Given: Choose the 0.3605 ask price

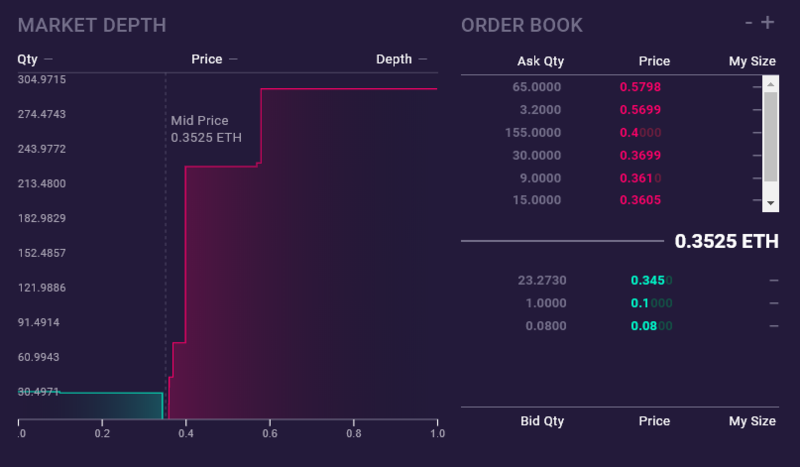Looking at the screenshot, I should [x=640, y=200].
